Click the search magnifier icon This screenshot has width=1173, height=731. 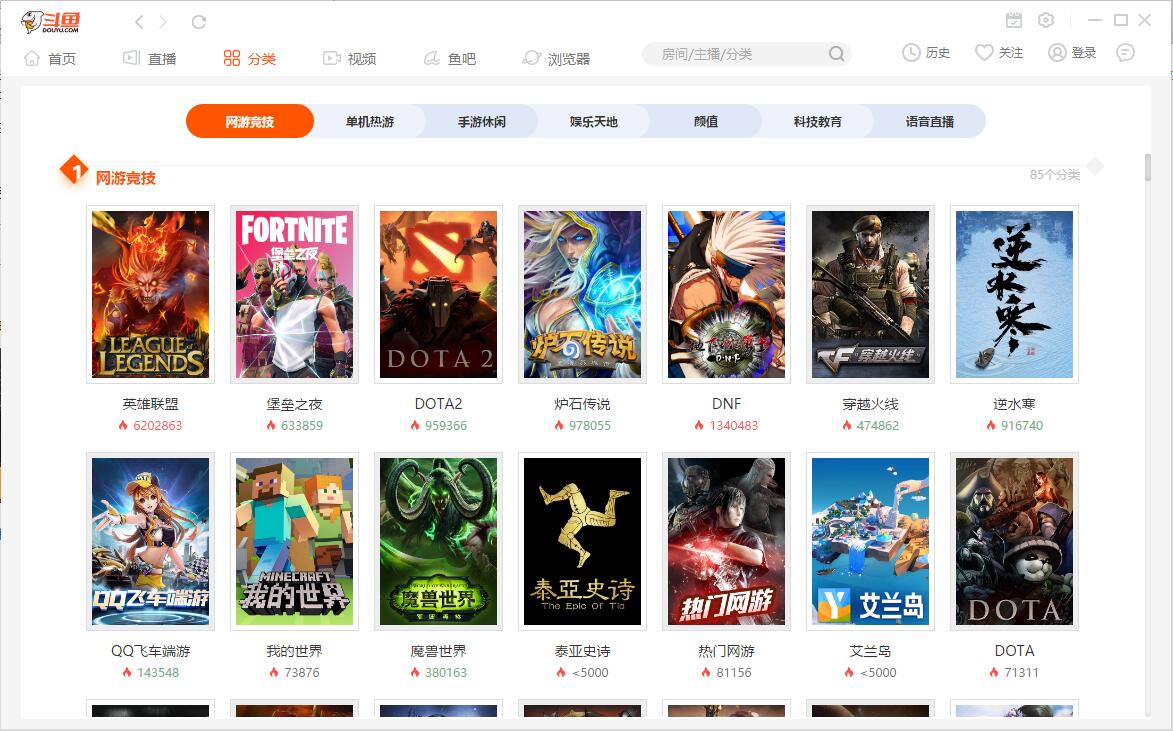[x=836, y=54]
